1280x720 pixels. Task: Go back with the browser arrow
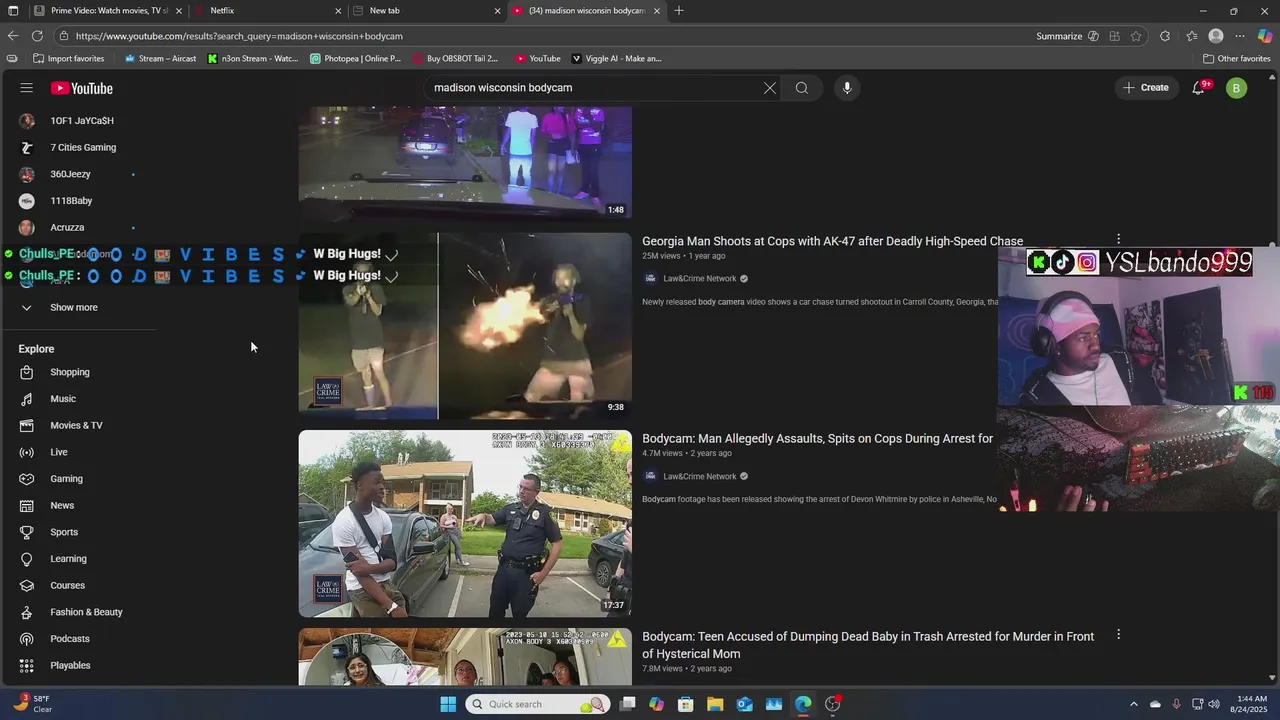point(13,36)
